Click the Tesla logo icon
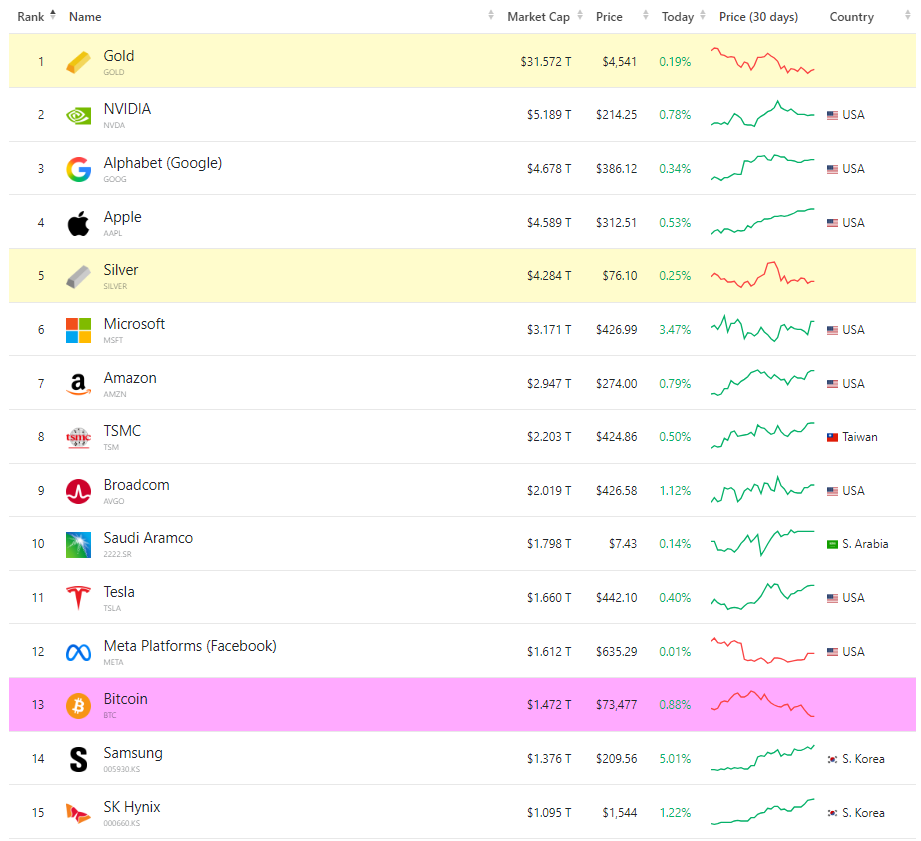The width and height of the screenshot is (921, 841). point(78,598)
